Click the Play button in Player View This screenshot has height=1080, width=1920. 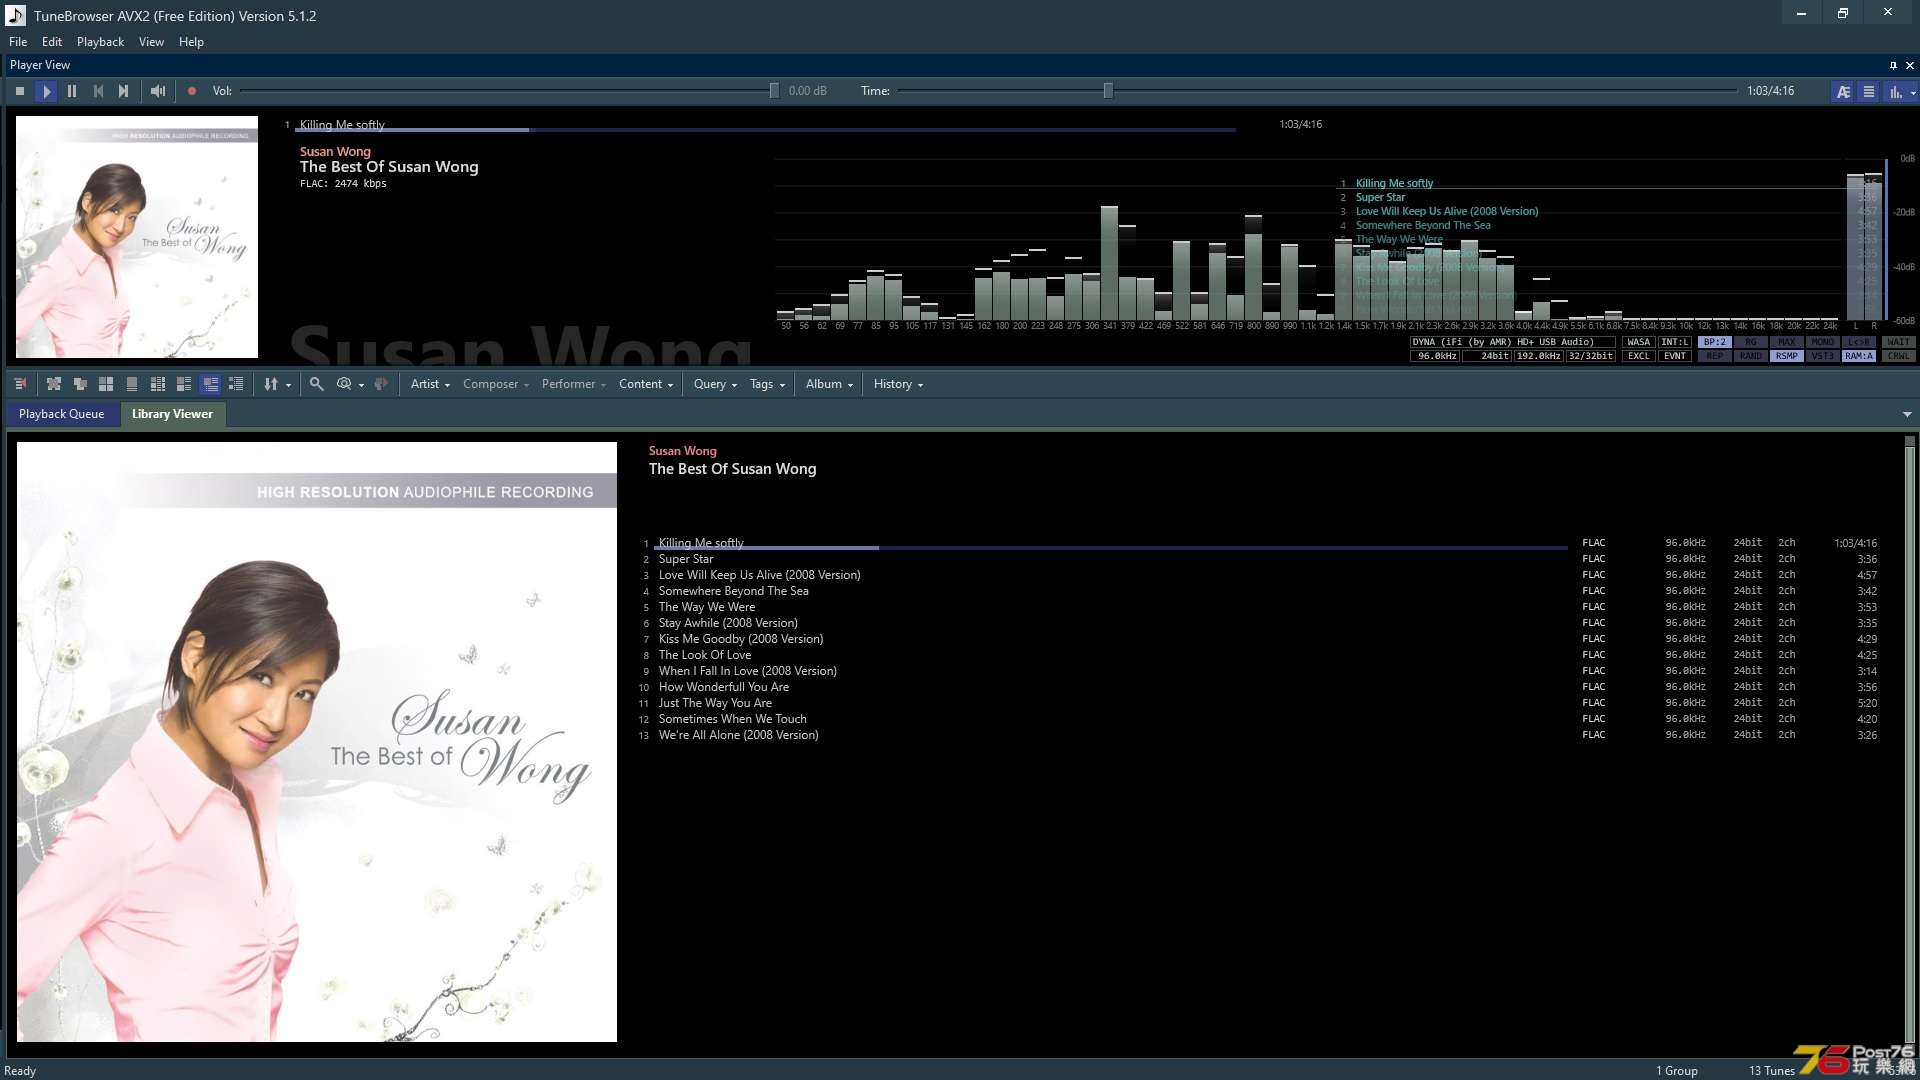[x=46, y=91]
